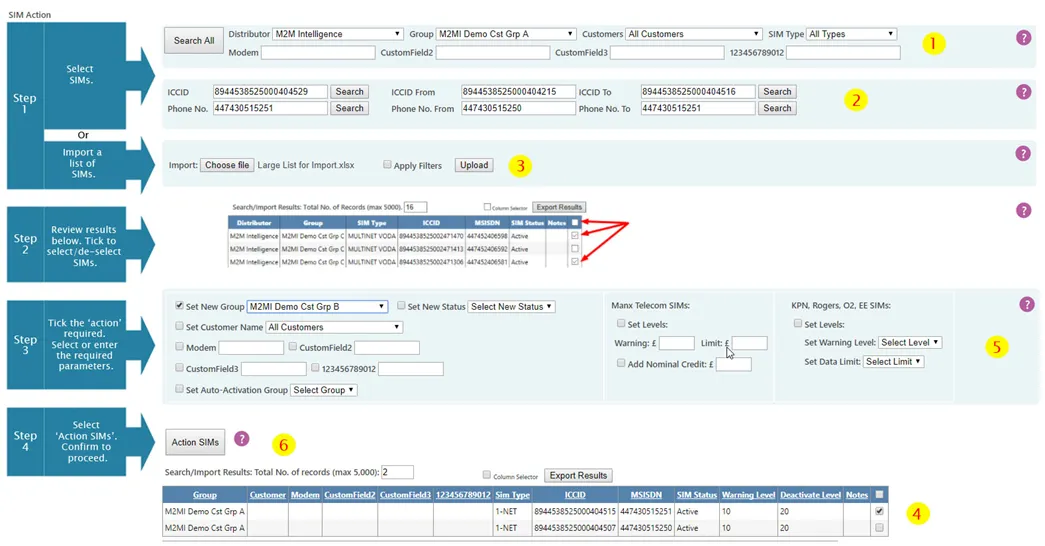Open help icon next to Action SIMs button

(242, 439)
